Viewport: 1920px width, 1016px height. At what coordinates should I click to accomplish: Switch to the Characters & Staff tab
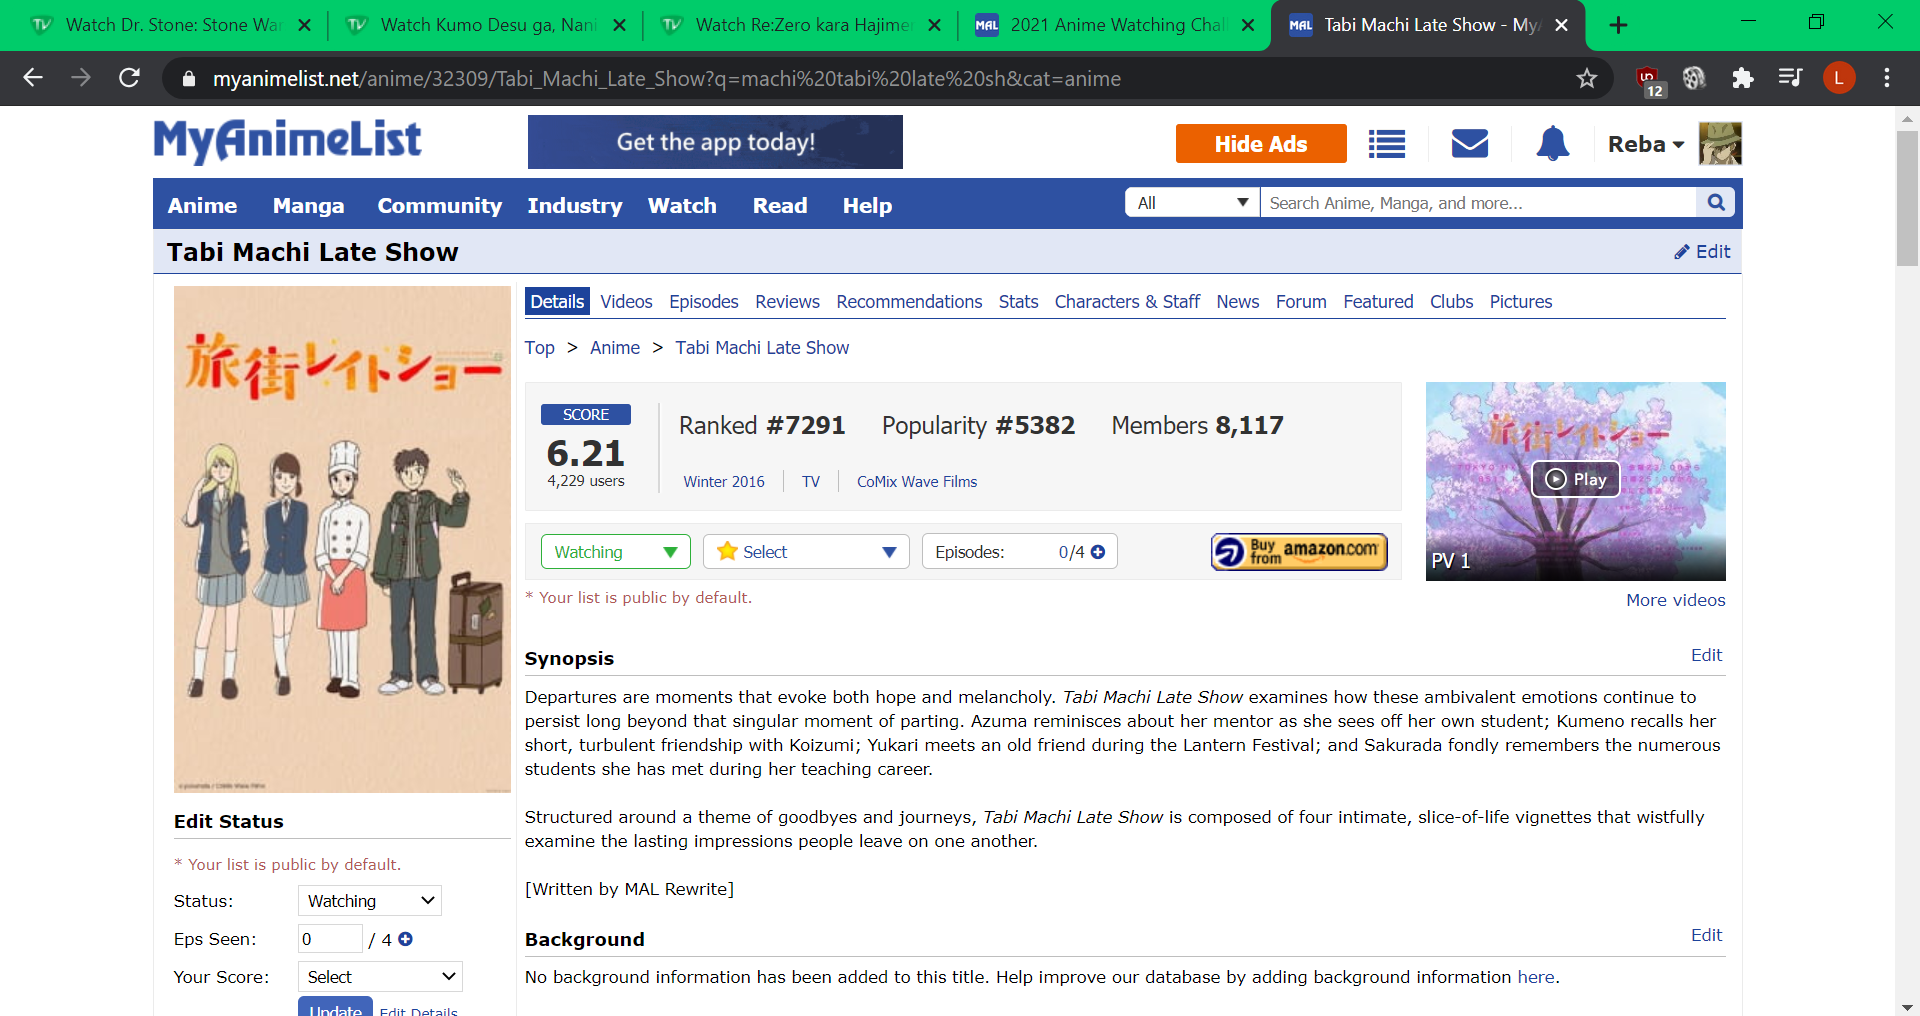1127,302
